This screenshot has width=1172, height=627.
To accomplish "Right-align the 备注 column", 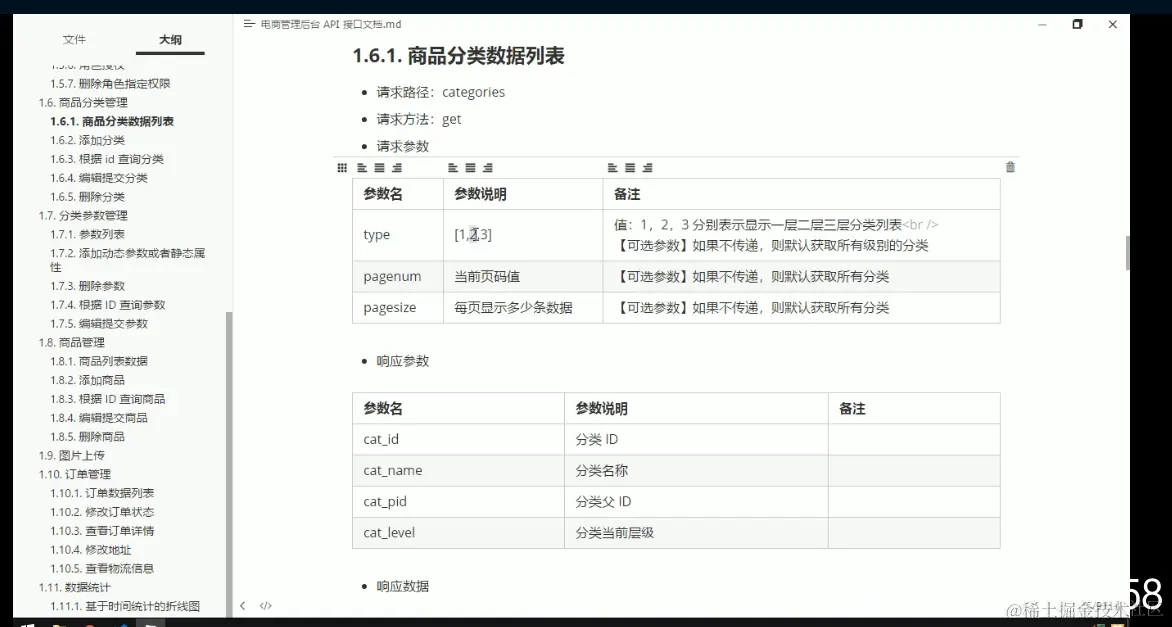I will coord(646,167).
